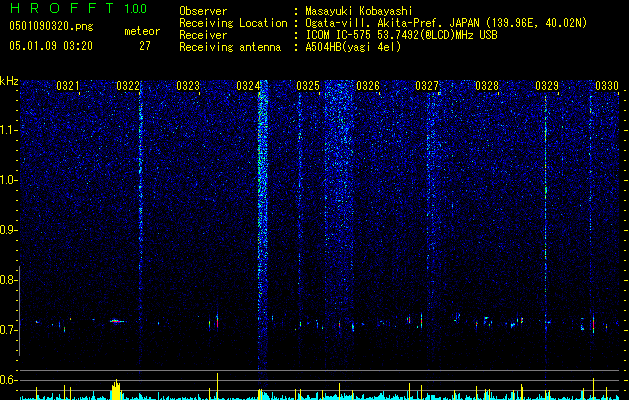Screen dimensions: 629x400
Task: Click the 0325 time marker
Action: click(x=308, y=86)
